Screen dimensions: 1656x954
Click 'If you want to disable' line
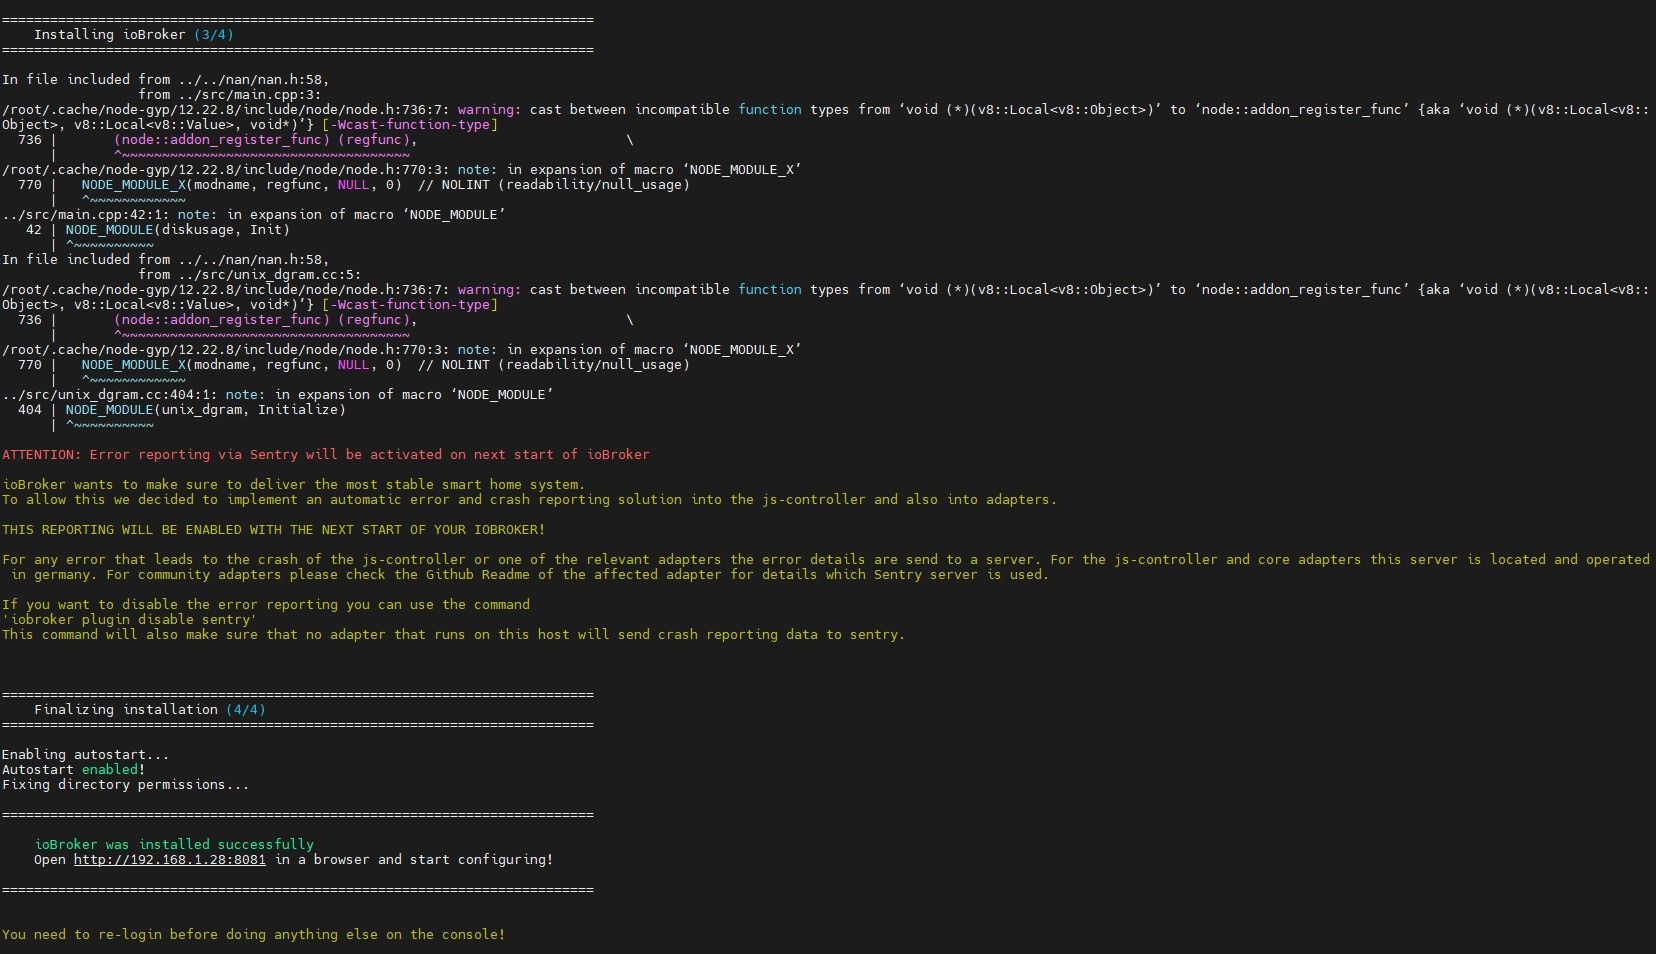[266, 604]
